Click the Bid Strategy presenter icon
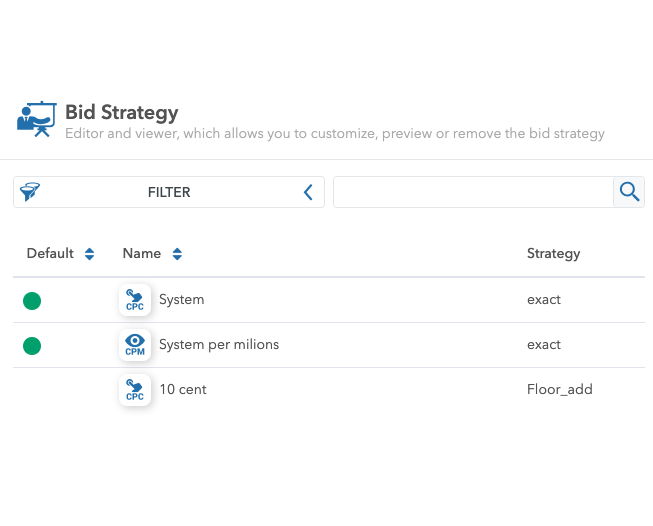 (37, 119)
